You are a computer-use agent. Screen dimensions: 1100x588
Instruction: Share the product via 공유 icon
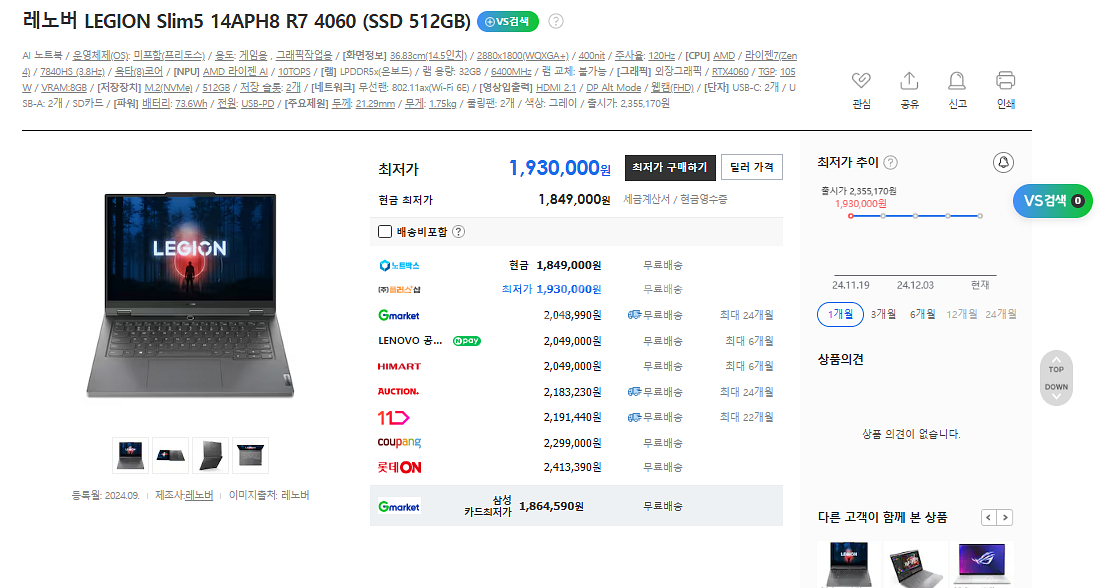pyautogui.click(x=909, y=81)
